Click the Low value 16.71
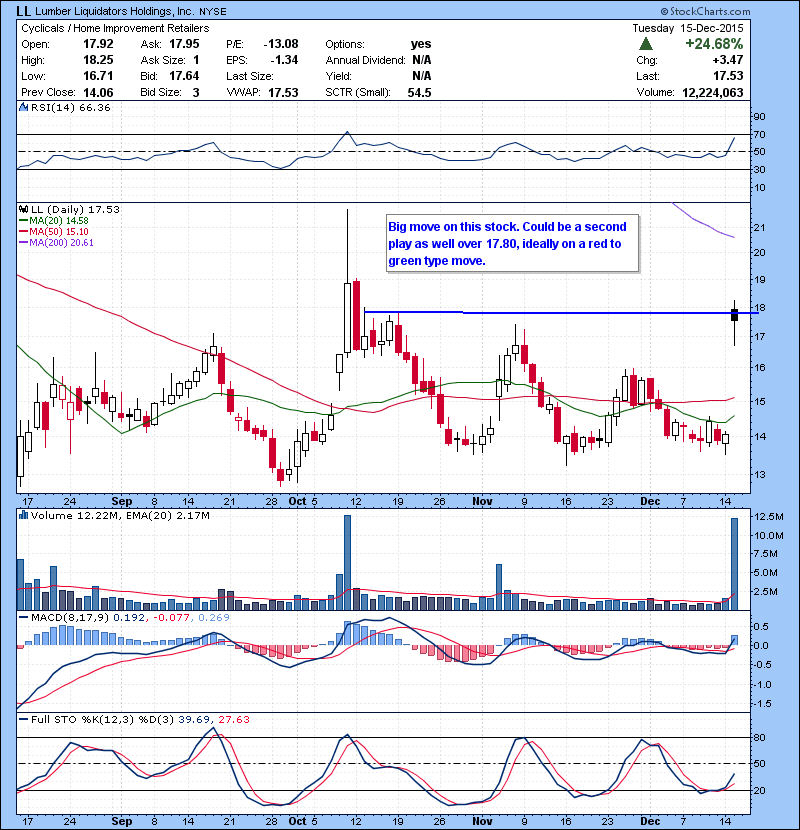The width and height of the screenshot is (800, 830). point(98,76)
